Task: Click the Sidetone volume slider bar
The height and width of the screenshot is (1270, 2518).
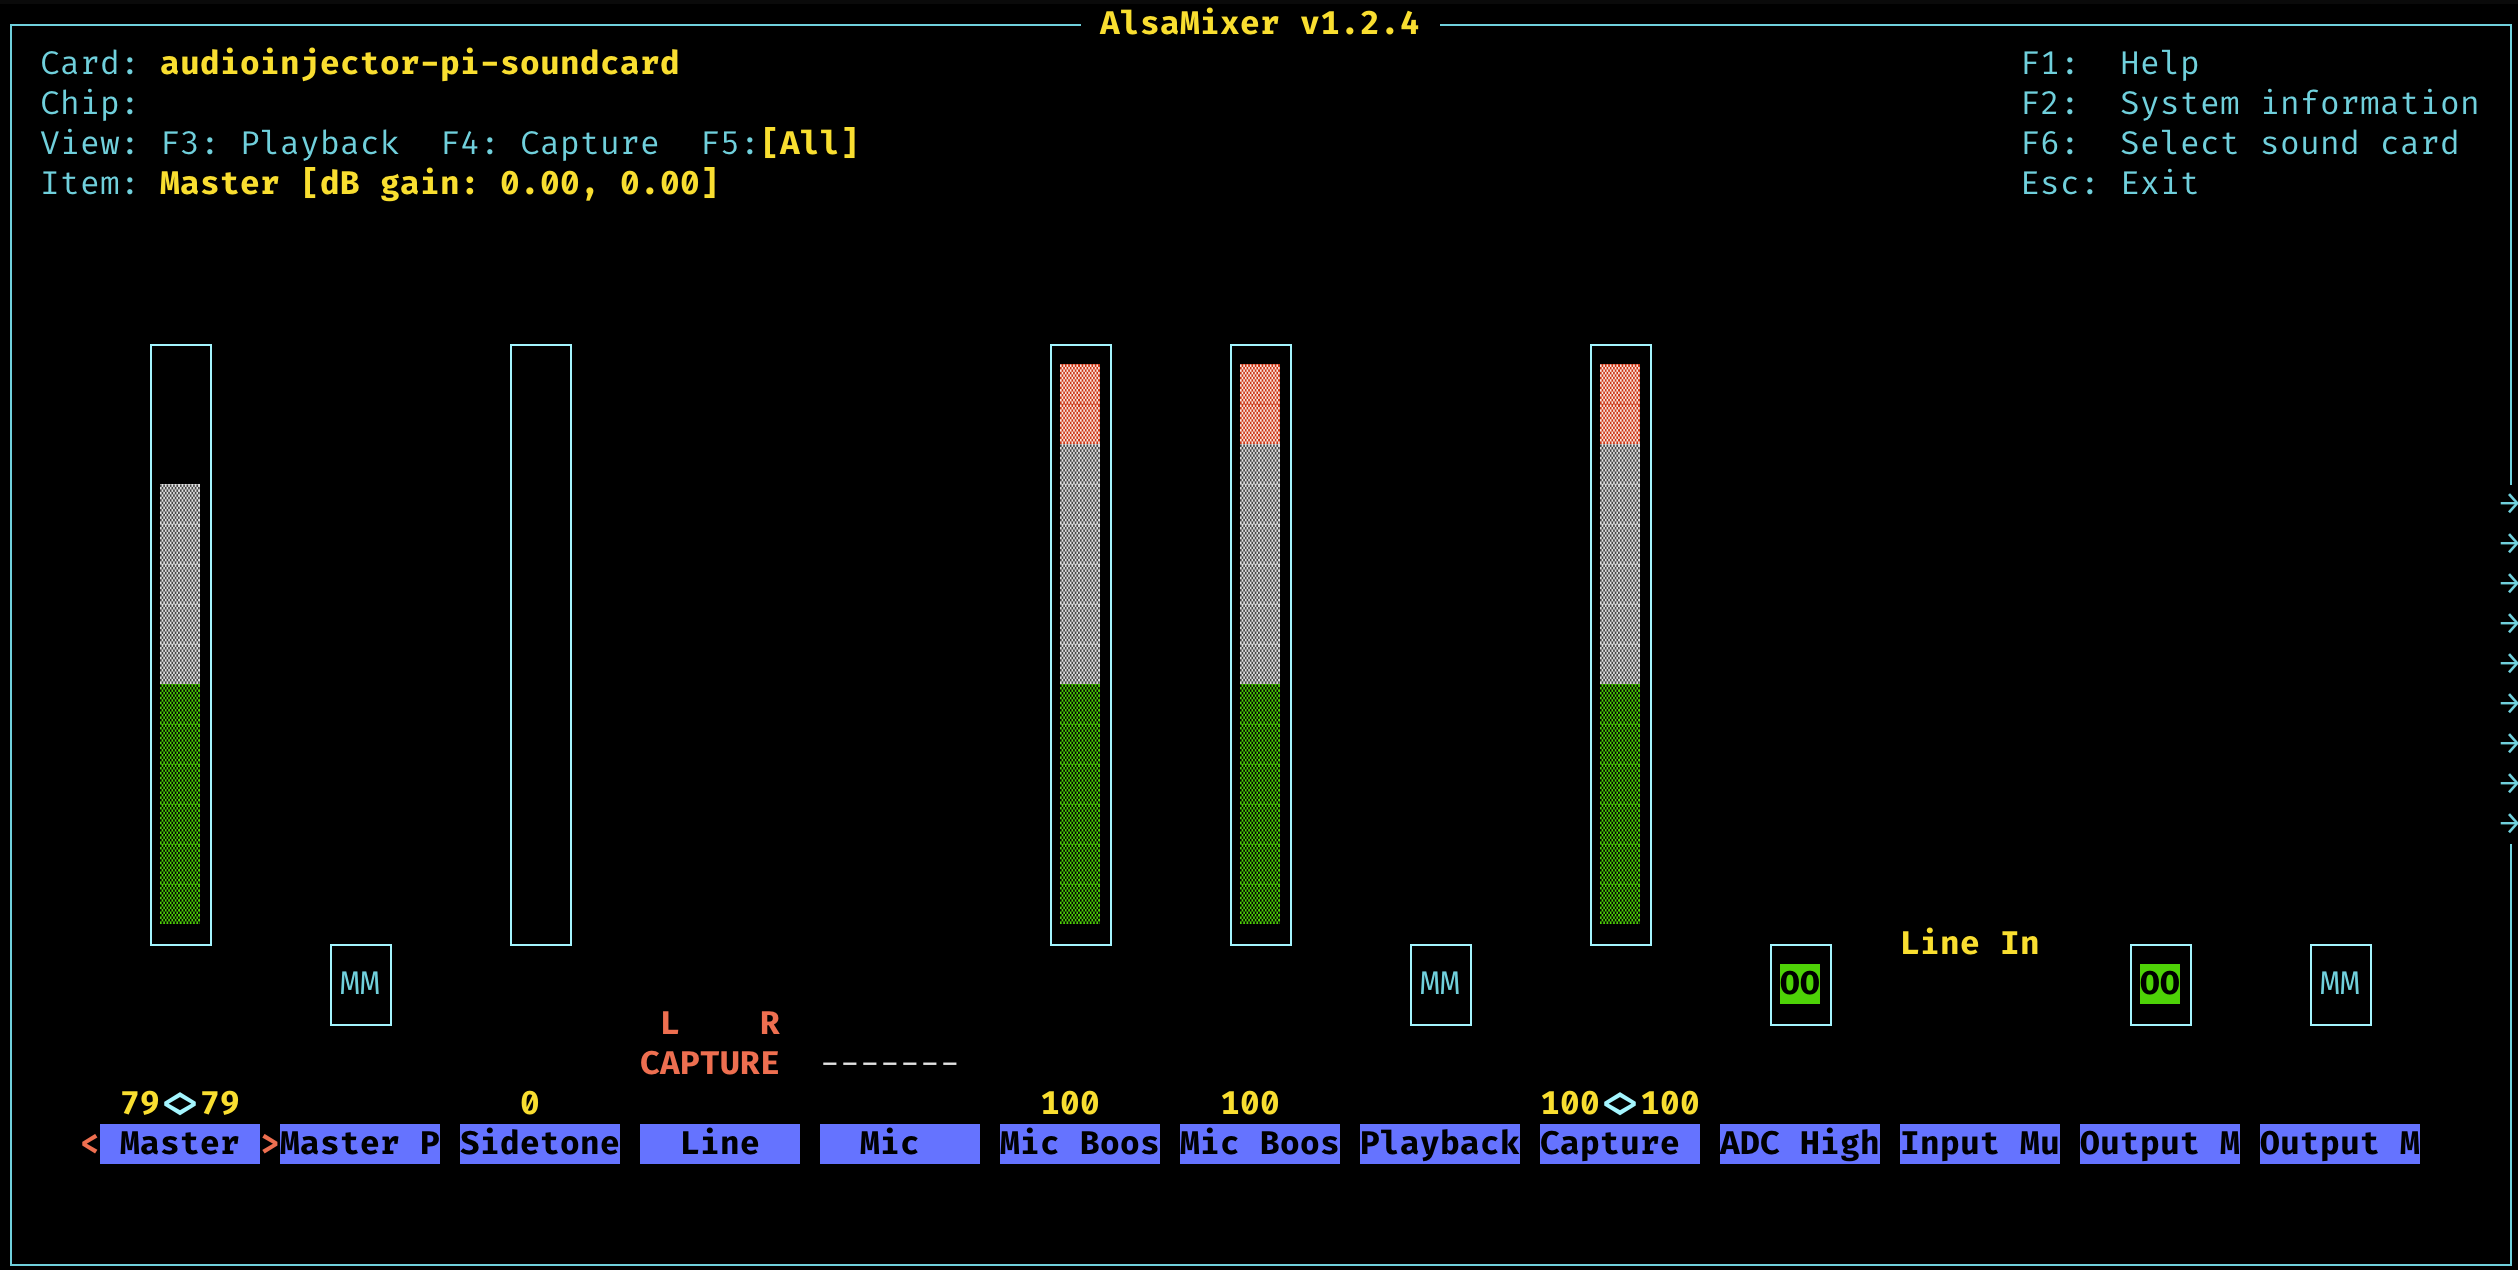Action: 541,645
